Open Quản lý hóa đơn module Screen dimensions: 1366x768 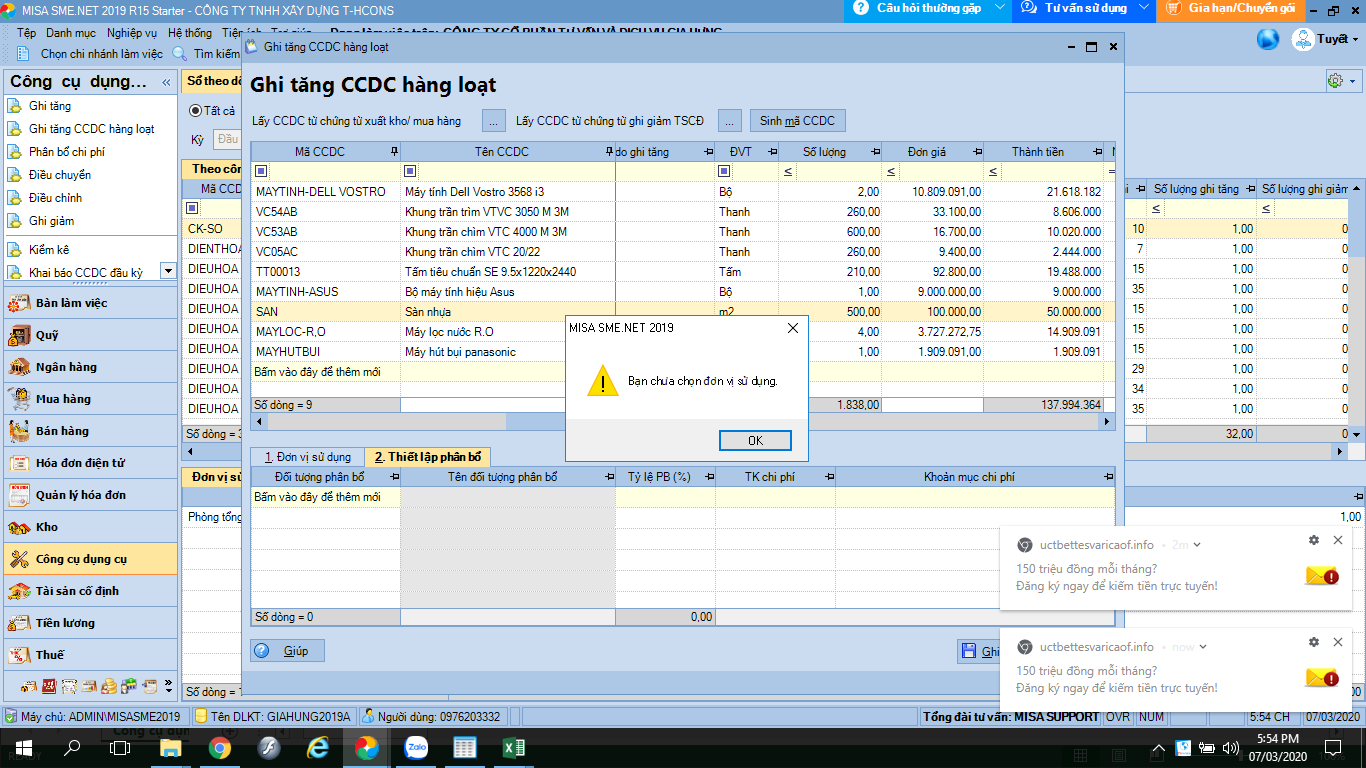(x=89, y=495)
